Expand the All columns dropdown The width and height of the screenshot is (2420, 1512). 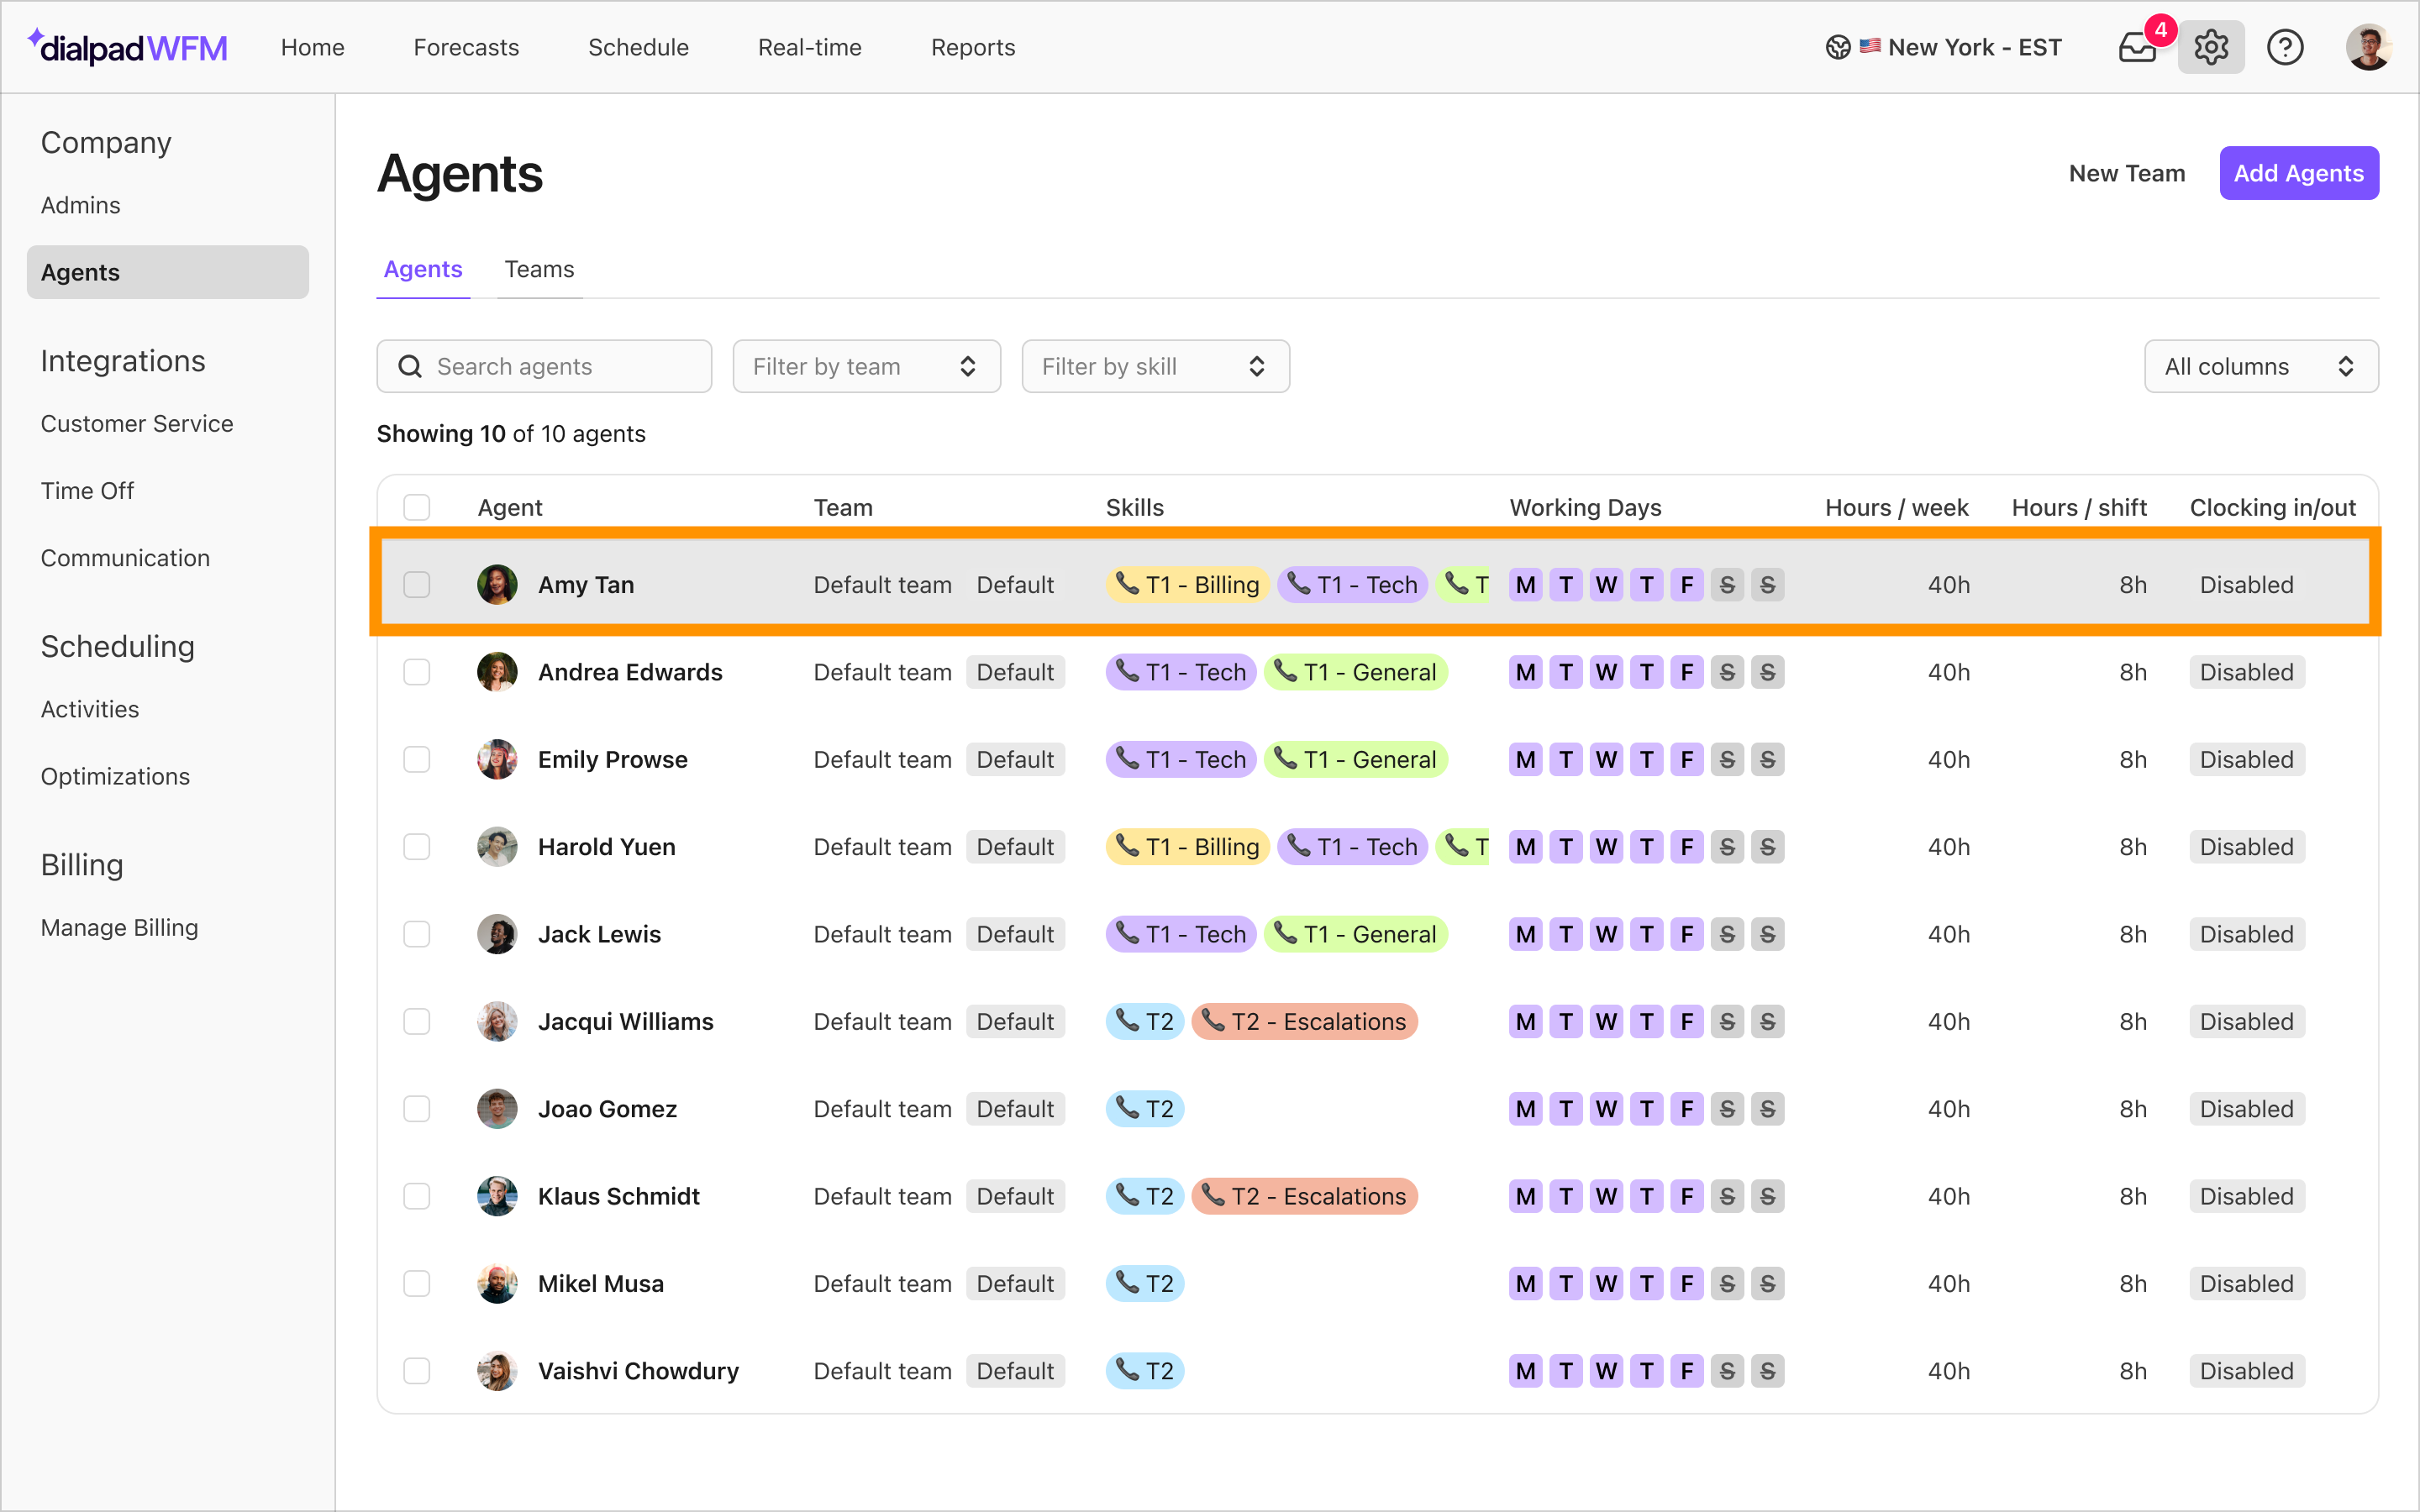(x=2261, y=366)
